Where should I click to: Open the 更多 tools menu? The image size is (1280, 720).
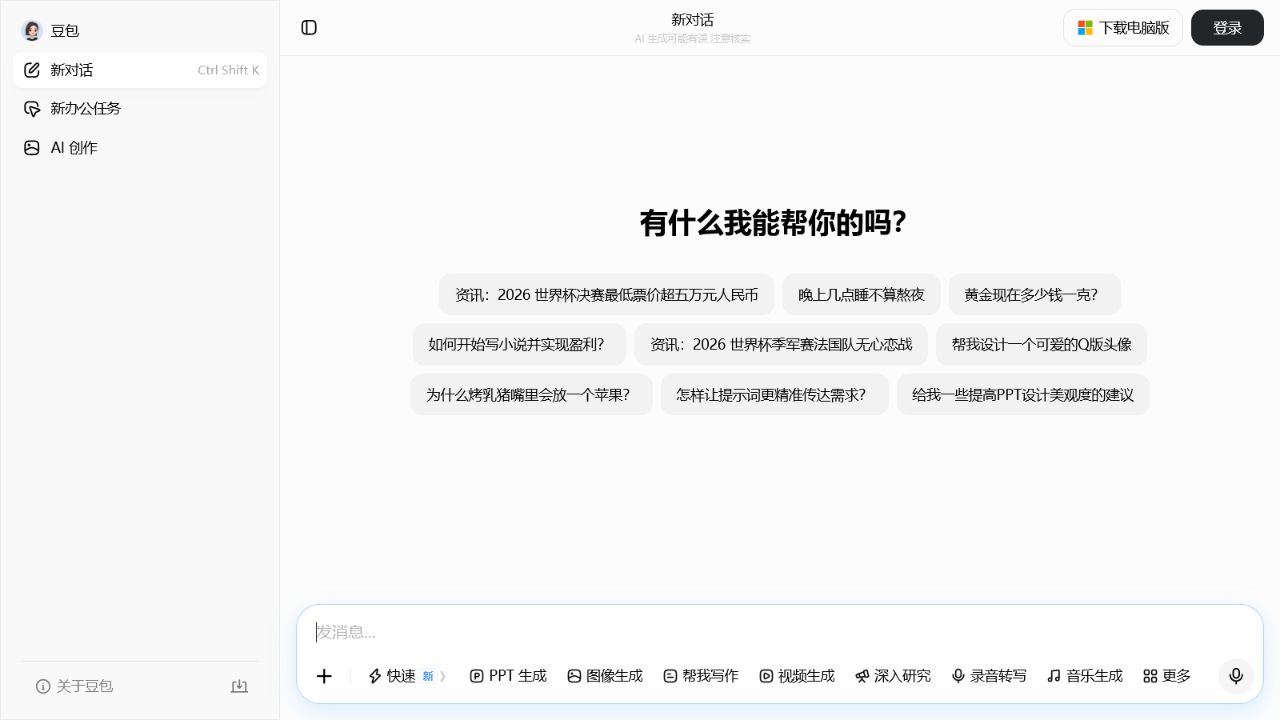point(1167,676)
